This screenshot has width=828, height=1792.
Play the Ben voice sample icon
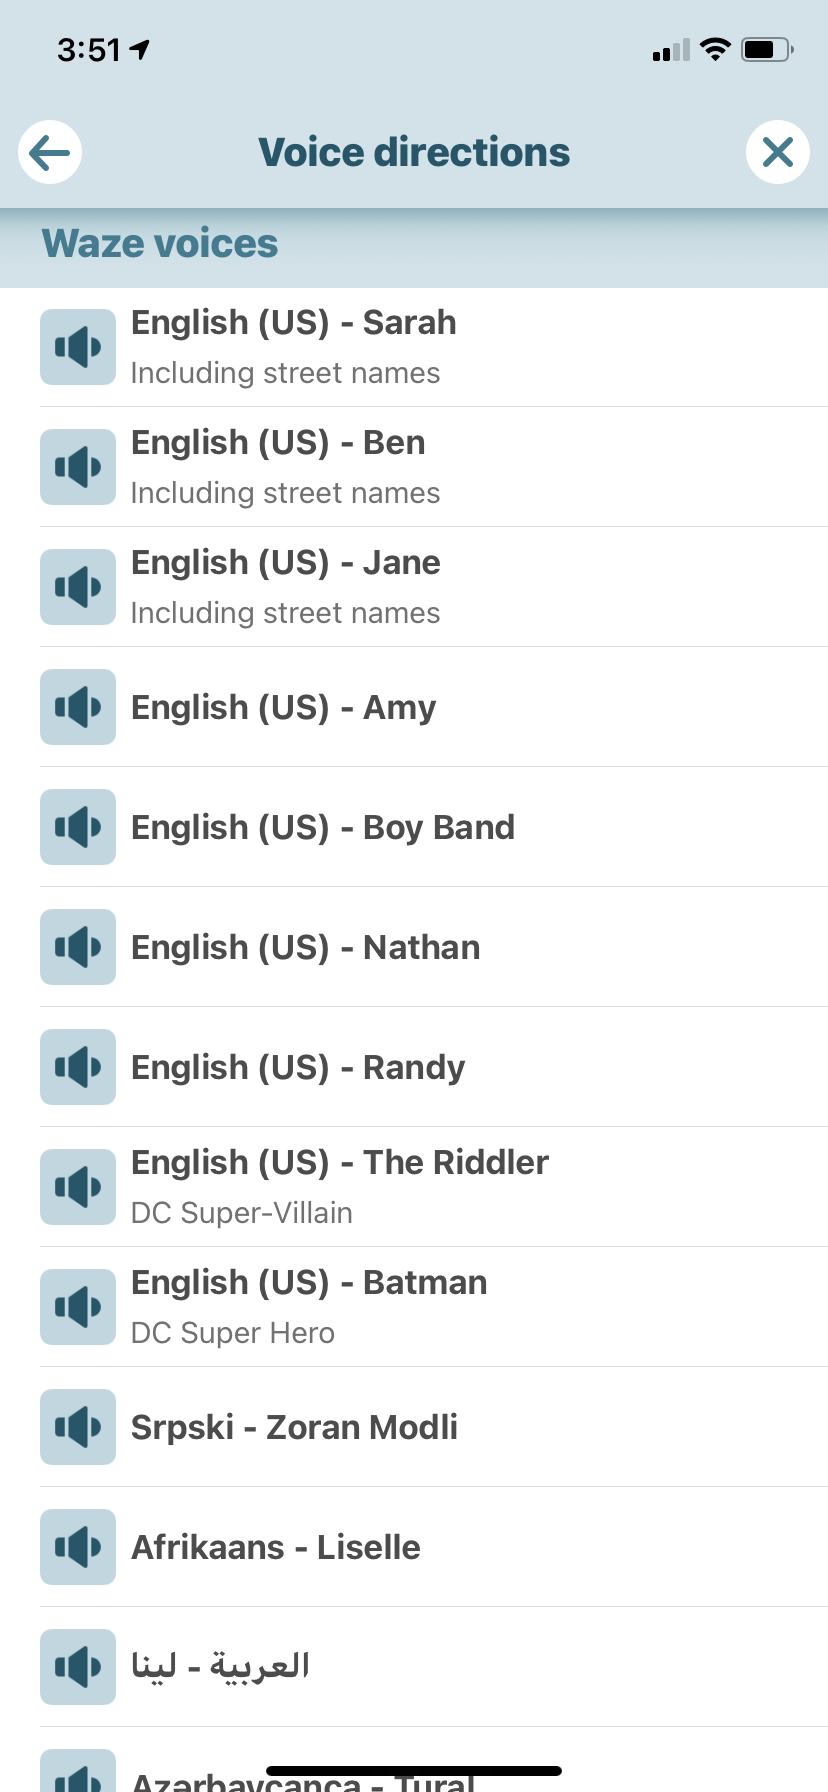(x=78, y=467)
